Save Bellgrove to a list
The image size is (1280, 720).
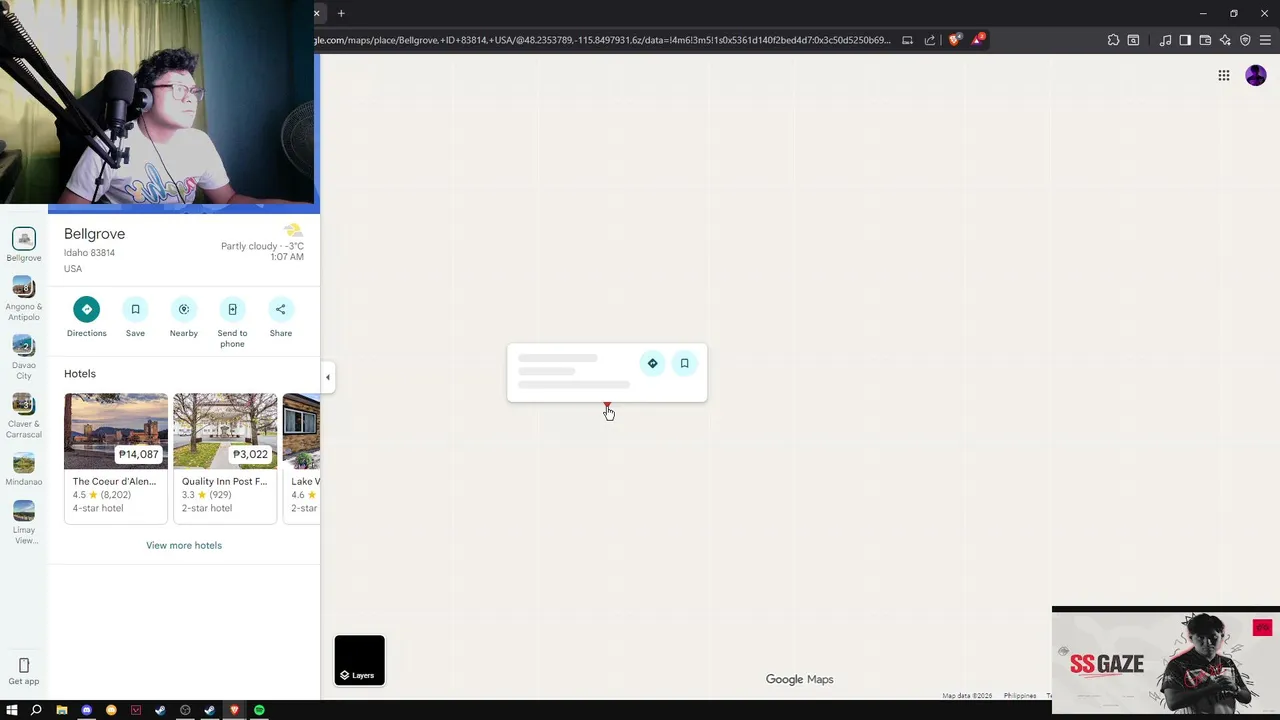(x=135, y=309)
